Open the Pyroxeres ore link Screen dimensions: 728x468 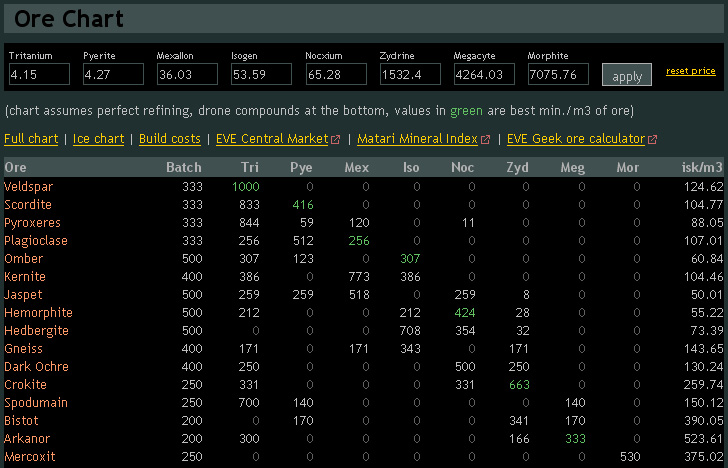click(x=32, y=223)
